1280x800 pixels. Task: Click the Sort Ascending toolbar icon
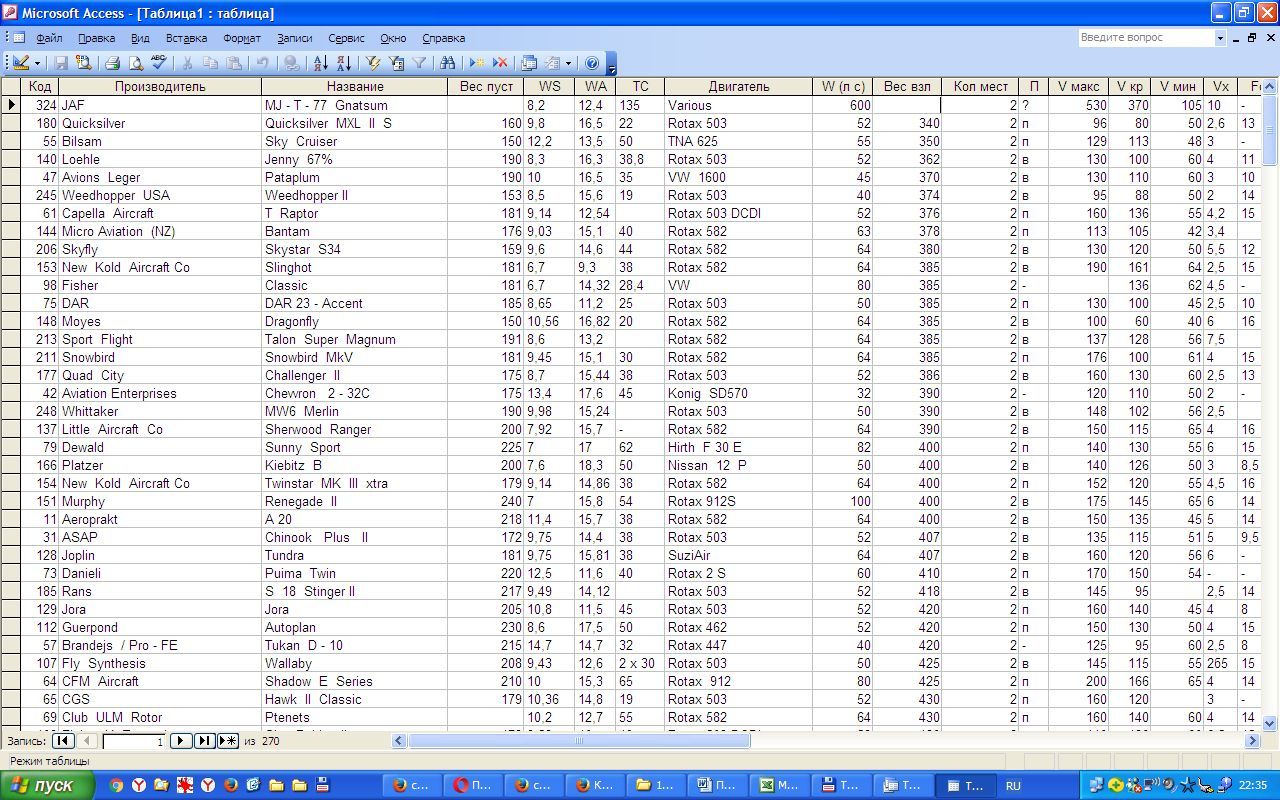pos(320,63)
